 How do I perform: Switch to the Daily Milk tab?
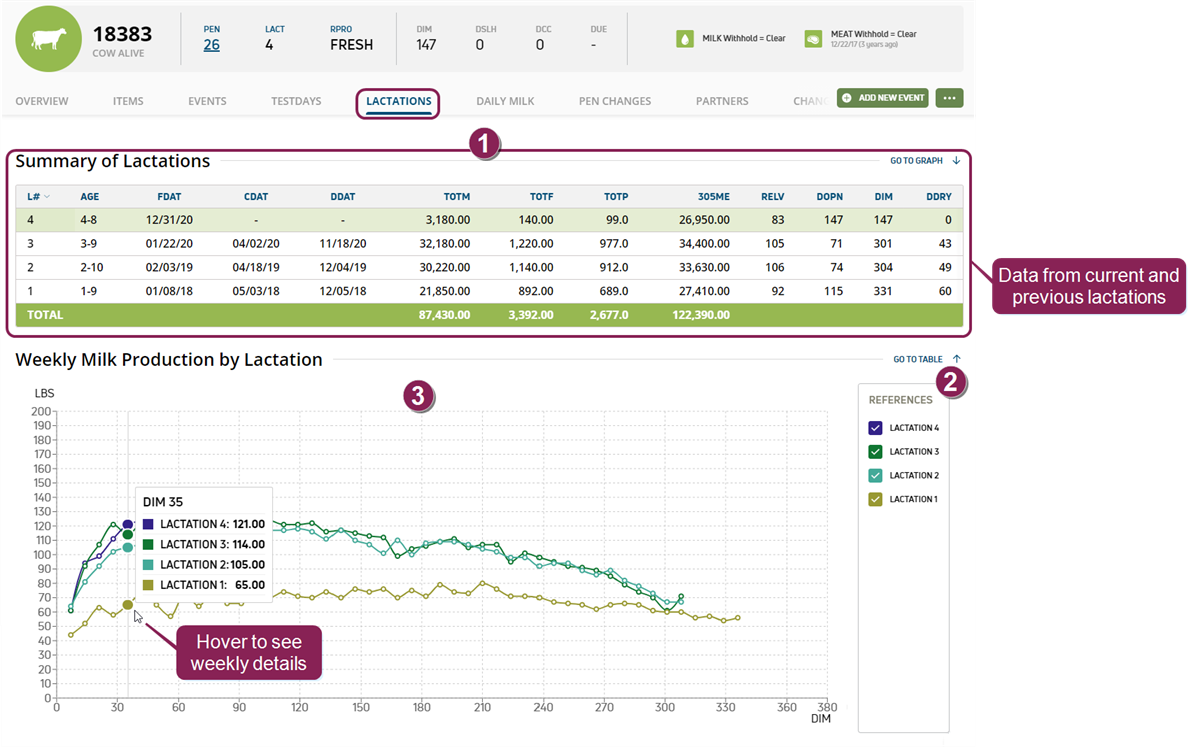coord(505,101)
